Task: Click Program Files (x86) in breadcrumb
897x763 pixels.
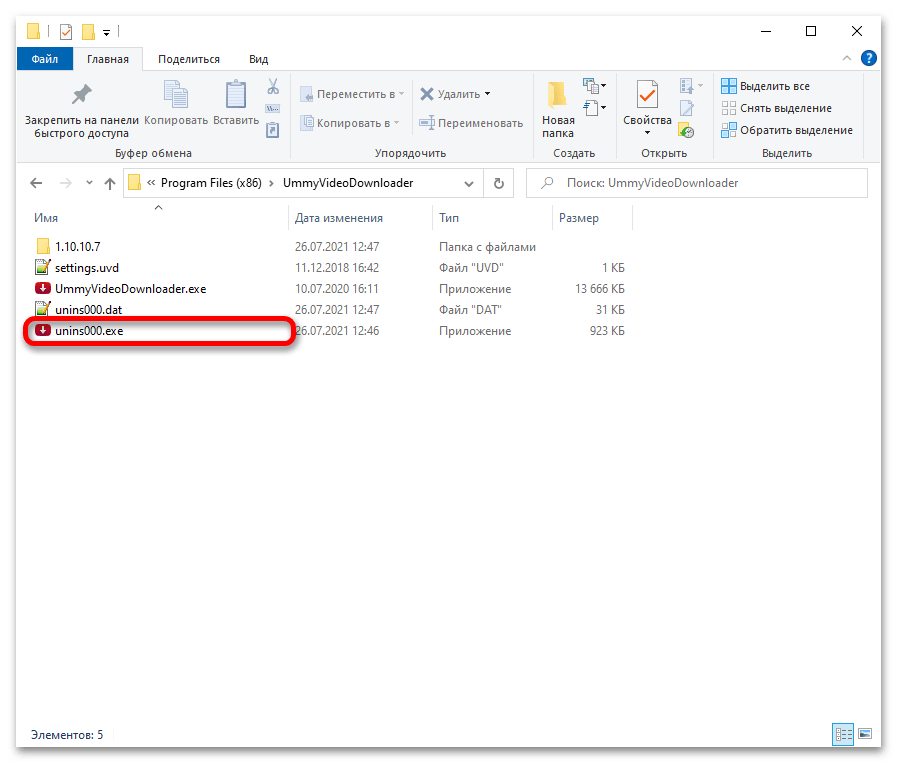Action: click(211, 183)
